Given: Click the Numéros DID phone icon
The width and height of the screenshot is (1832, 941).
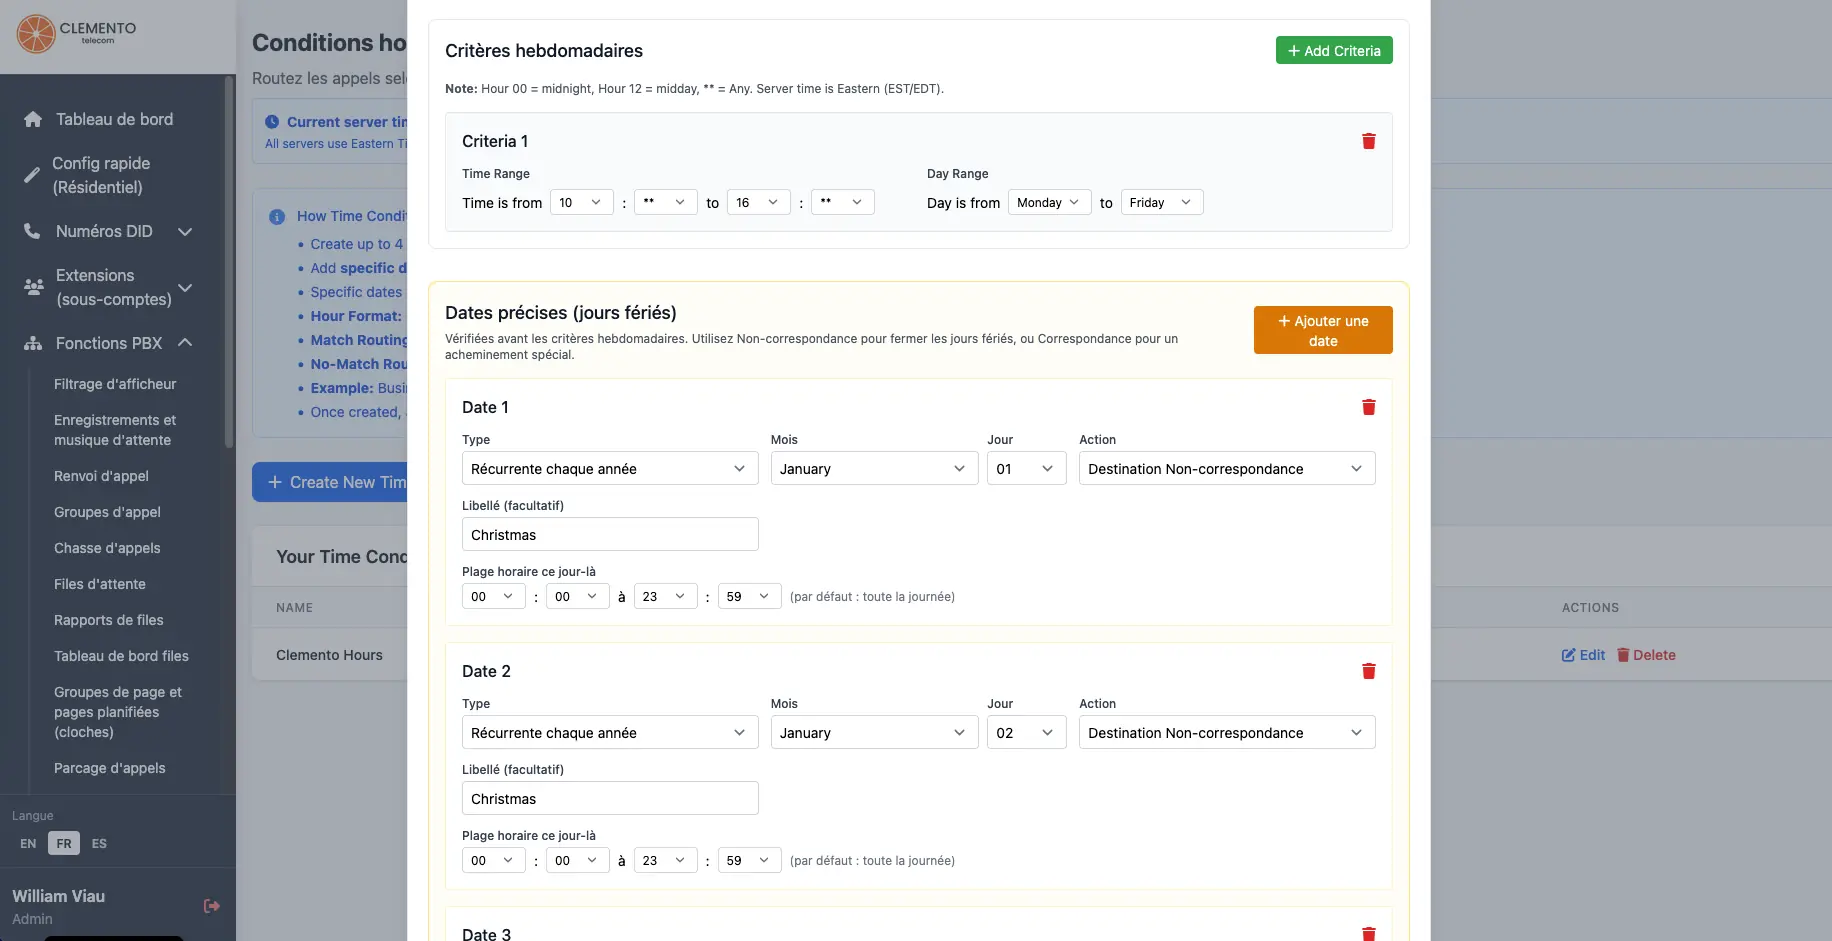Looking at the screenshot, I should (32, 231).
